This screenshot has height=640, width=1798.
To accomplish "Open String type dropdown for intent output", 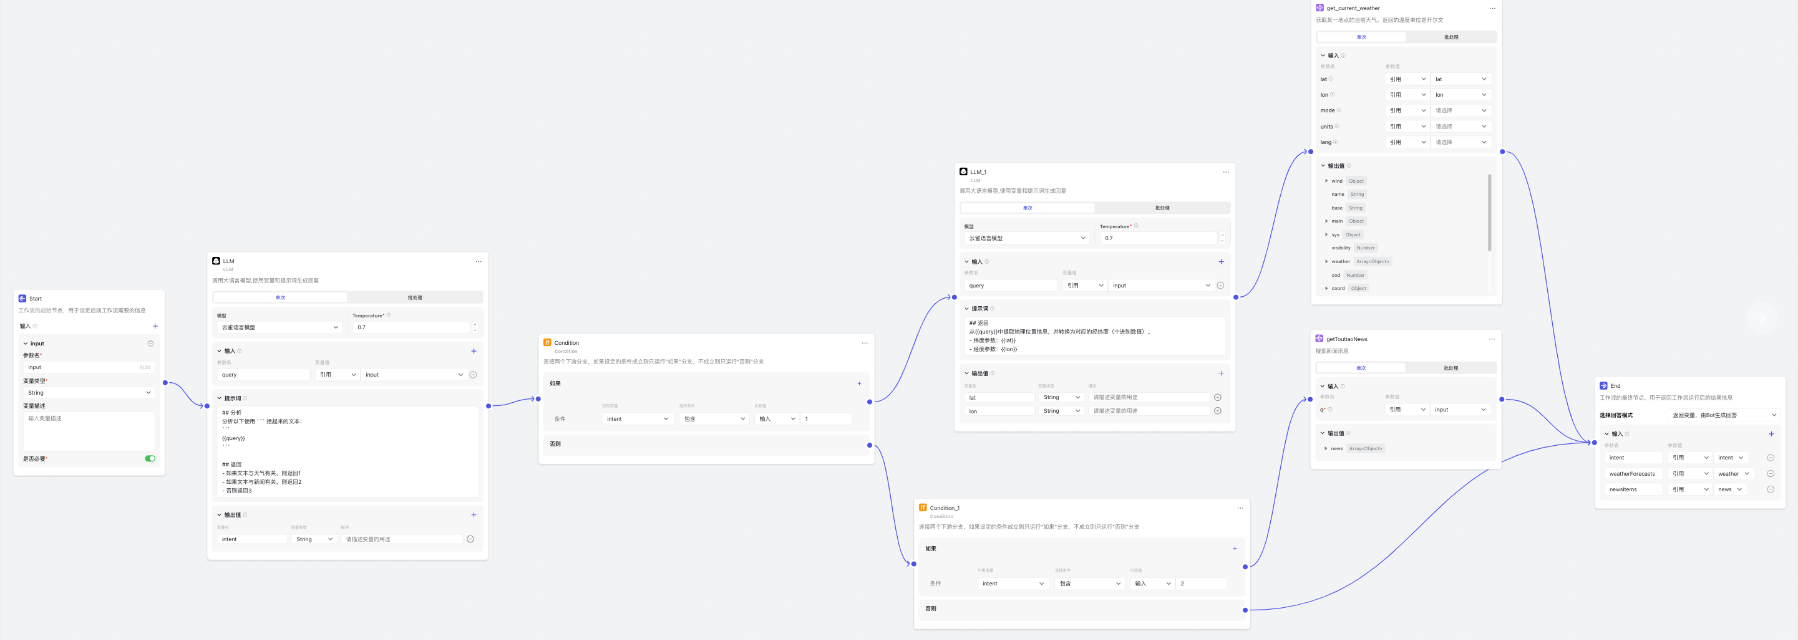I will pos(314,539).
